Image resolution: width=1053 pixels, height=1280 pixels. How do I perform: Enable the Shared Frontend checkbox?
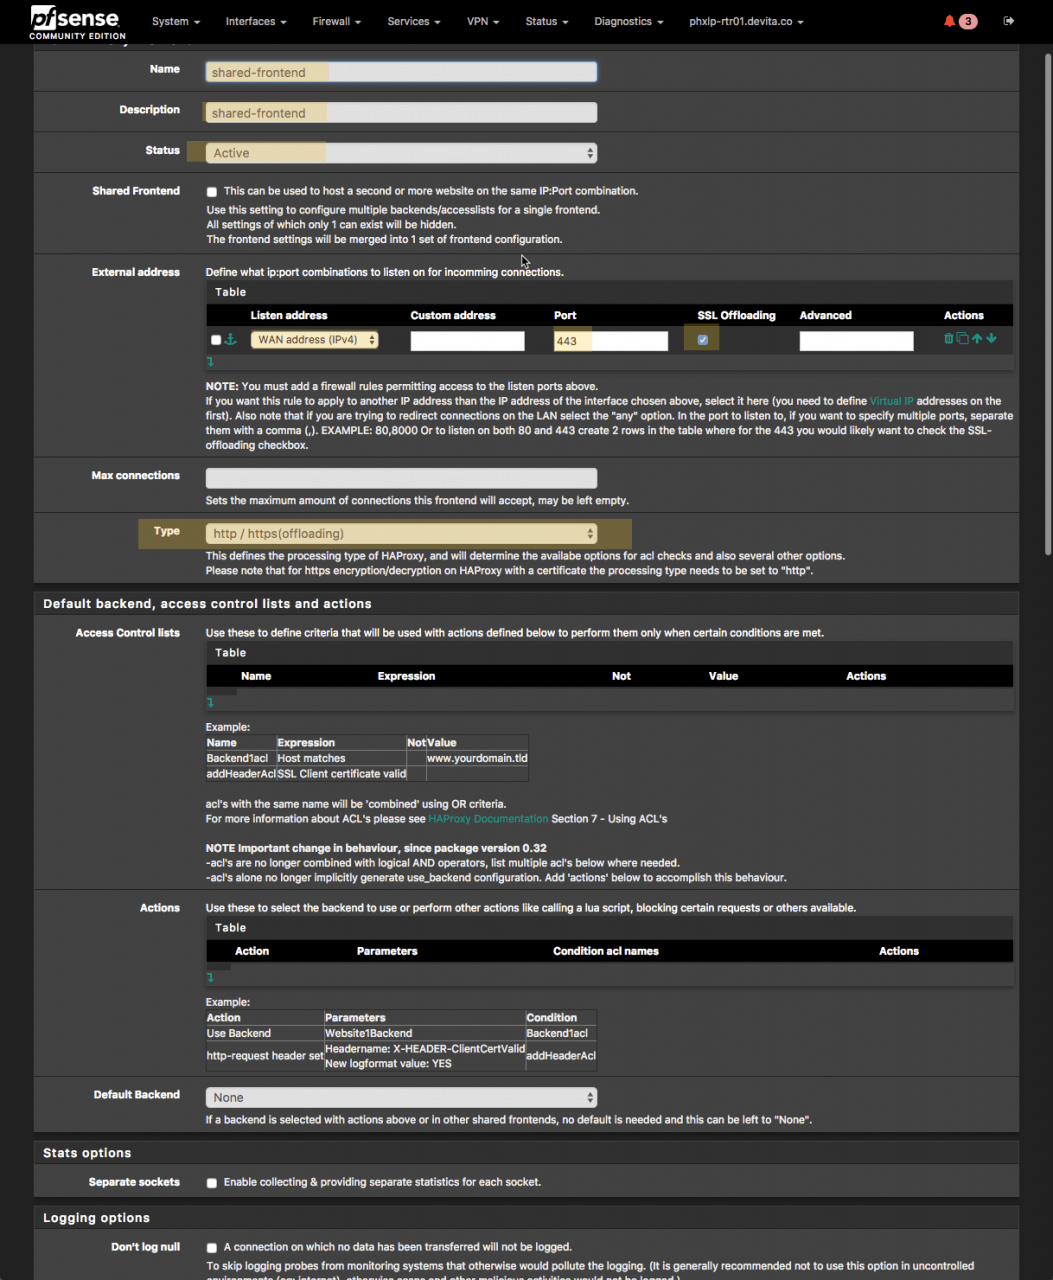(212, 192)
